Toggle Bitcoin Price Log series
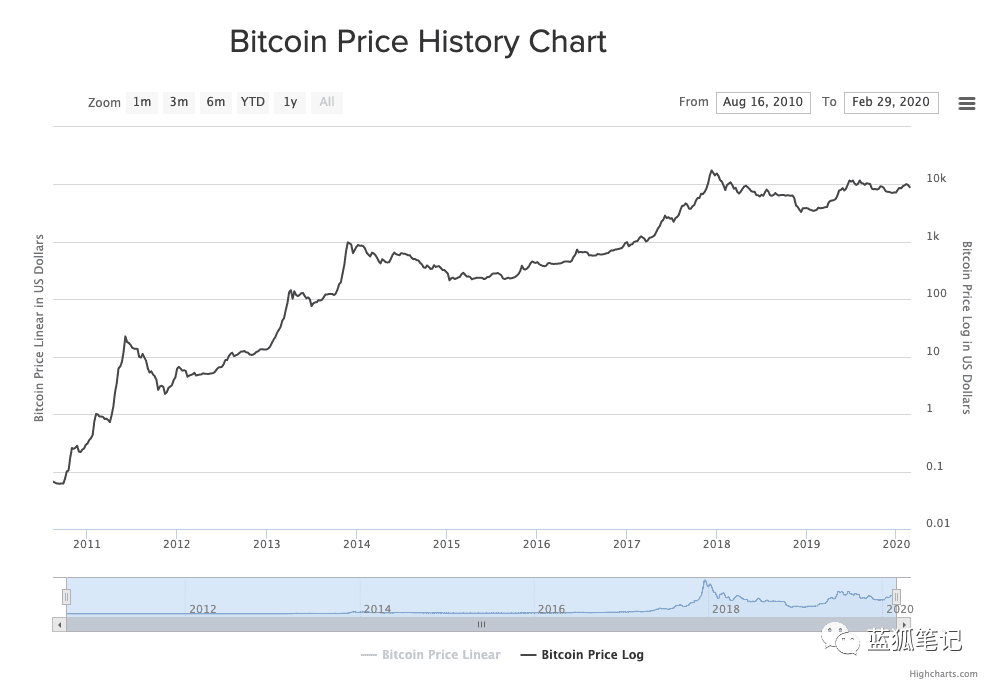995x684 pixels. [582, 655]
